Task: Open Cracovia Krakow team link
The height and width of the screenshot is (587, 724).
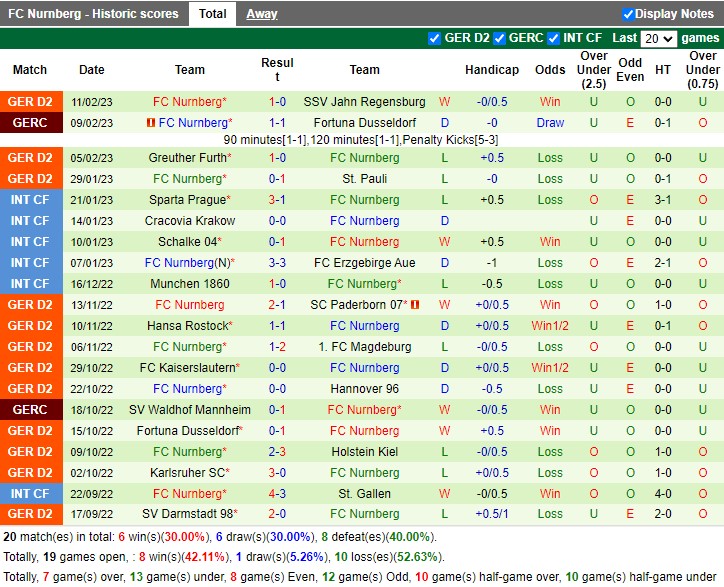Action: [190, 221]
